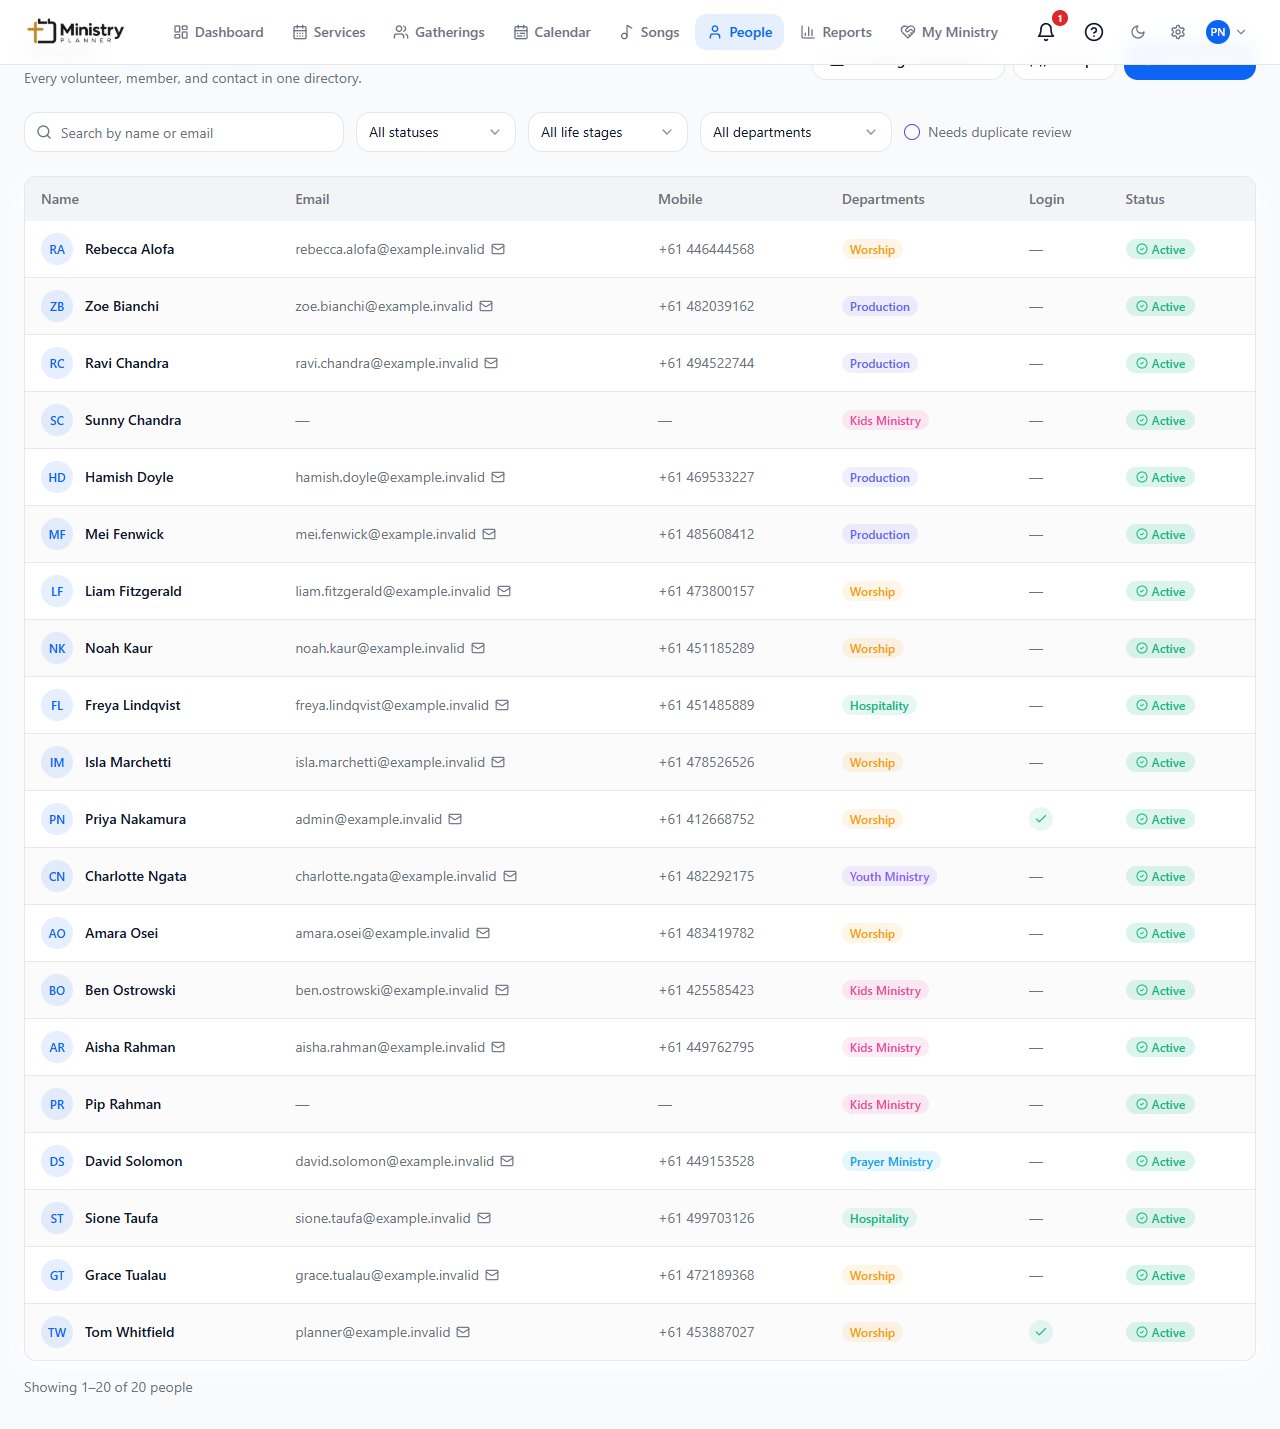Open Sunny Chandra's profile
The width and height of the screenshot is (1280, 1429).
coord(133,420)
